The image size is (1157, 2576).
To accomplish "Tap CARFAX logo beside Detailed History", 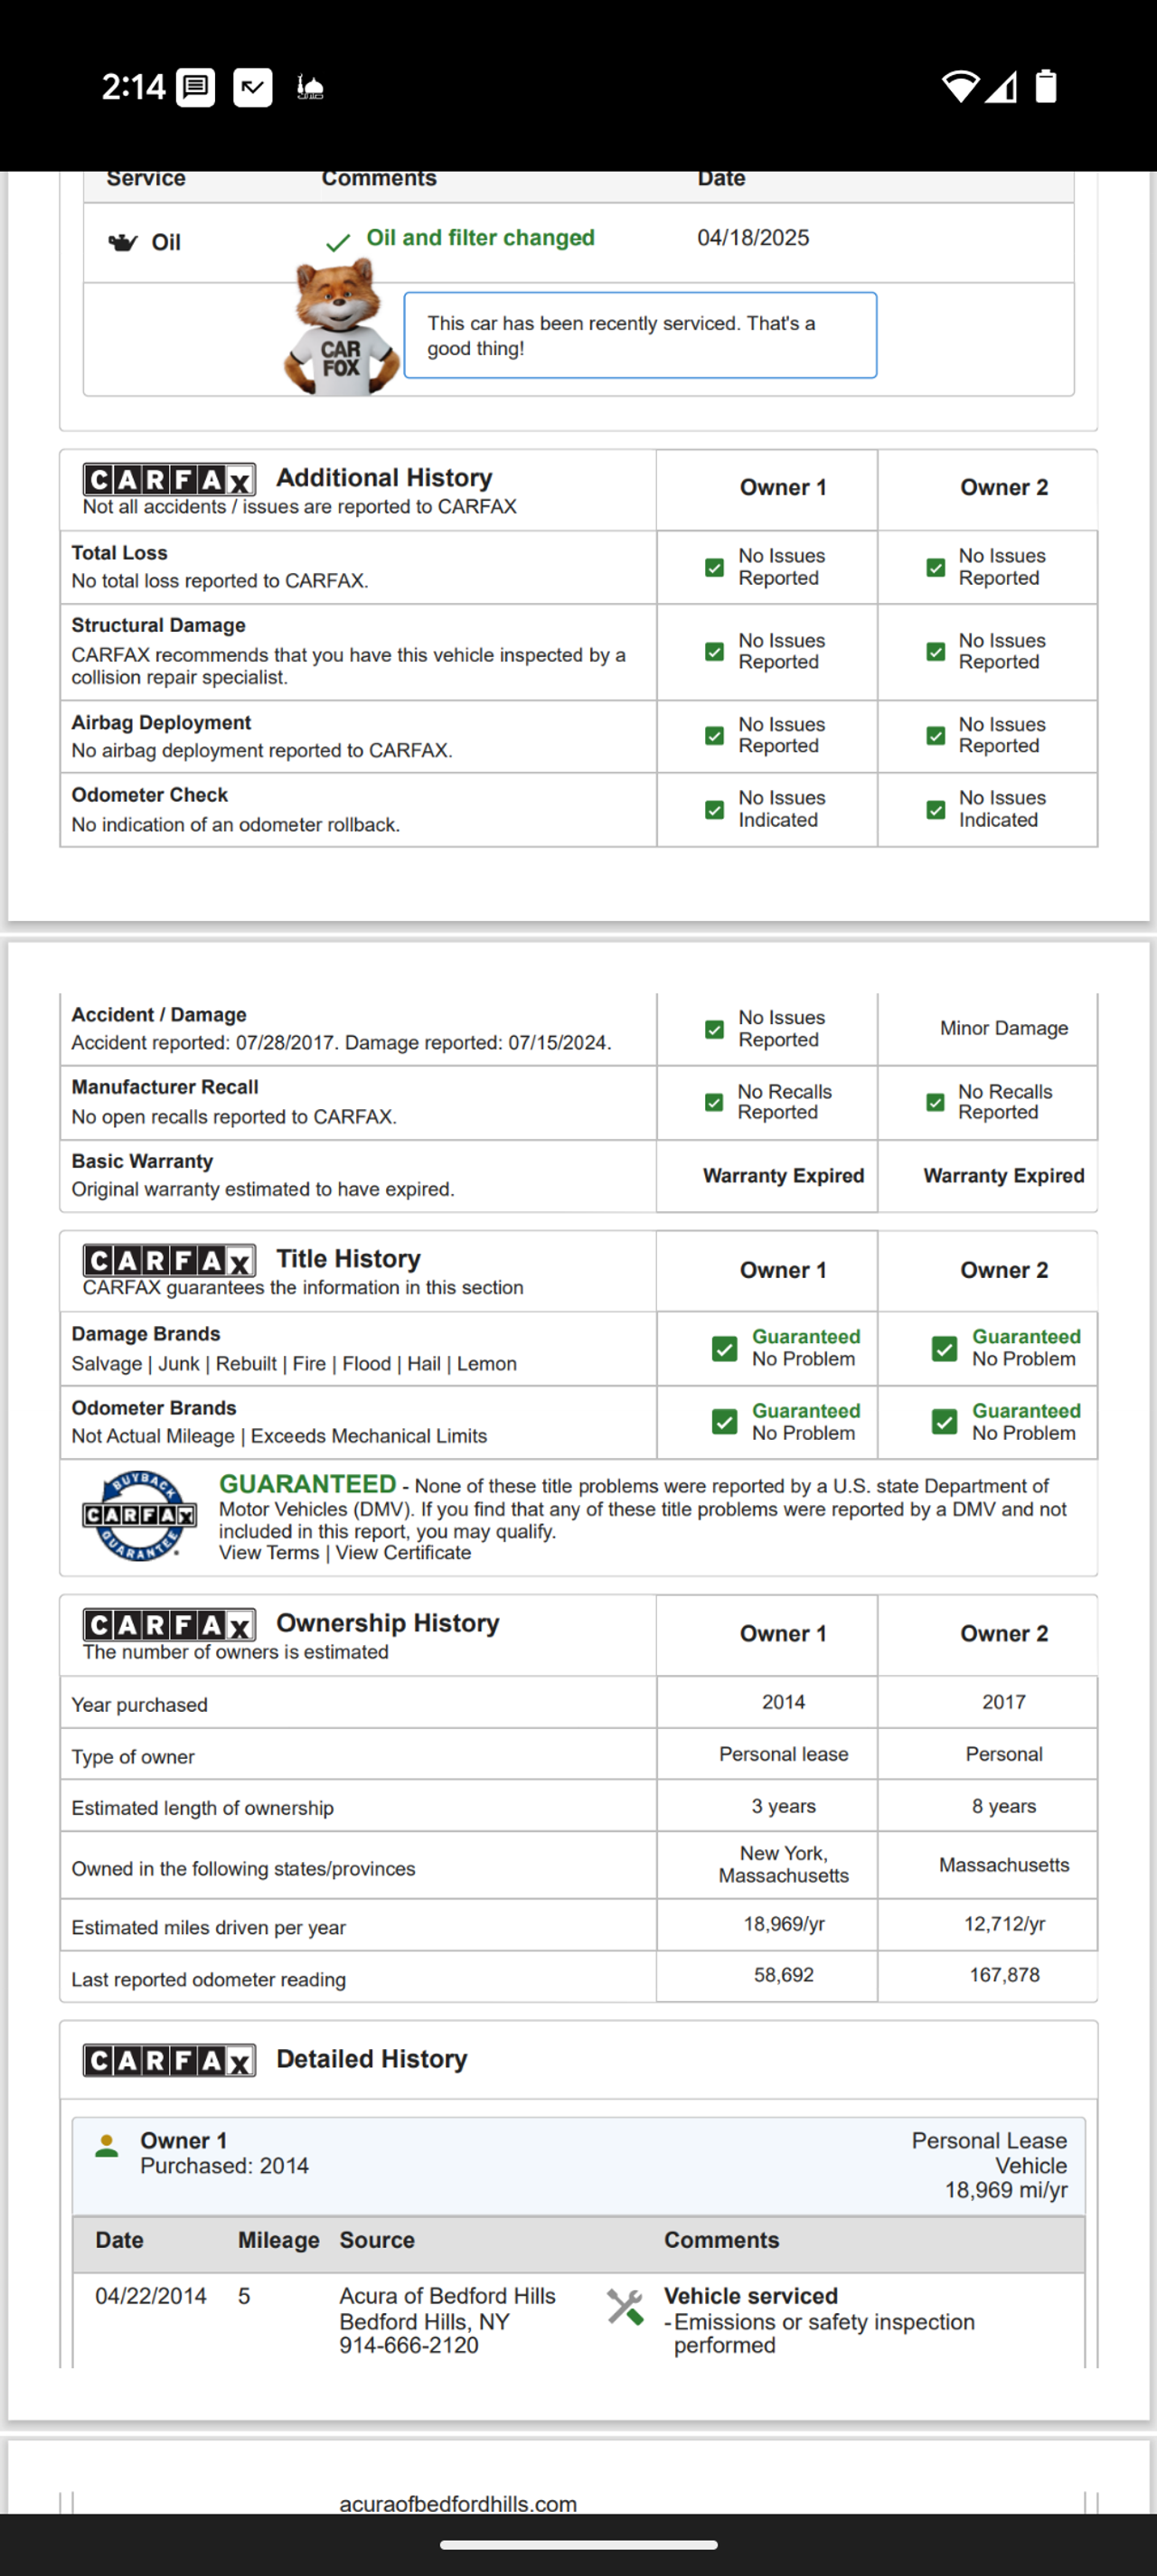I will [168, 2060].
